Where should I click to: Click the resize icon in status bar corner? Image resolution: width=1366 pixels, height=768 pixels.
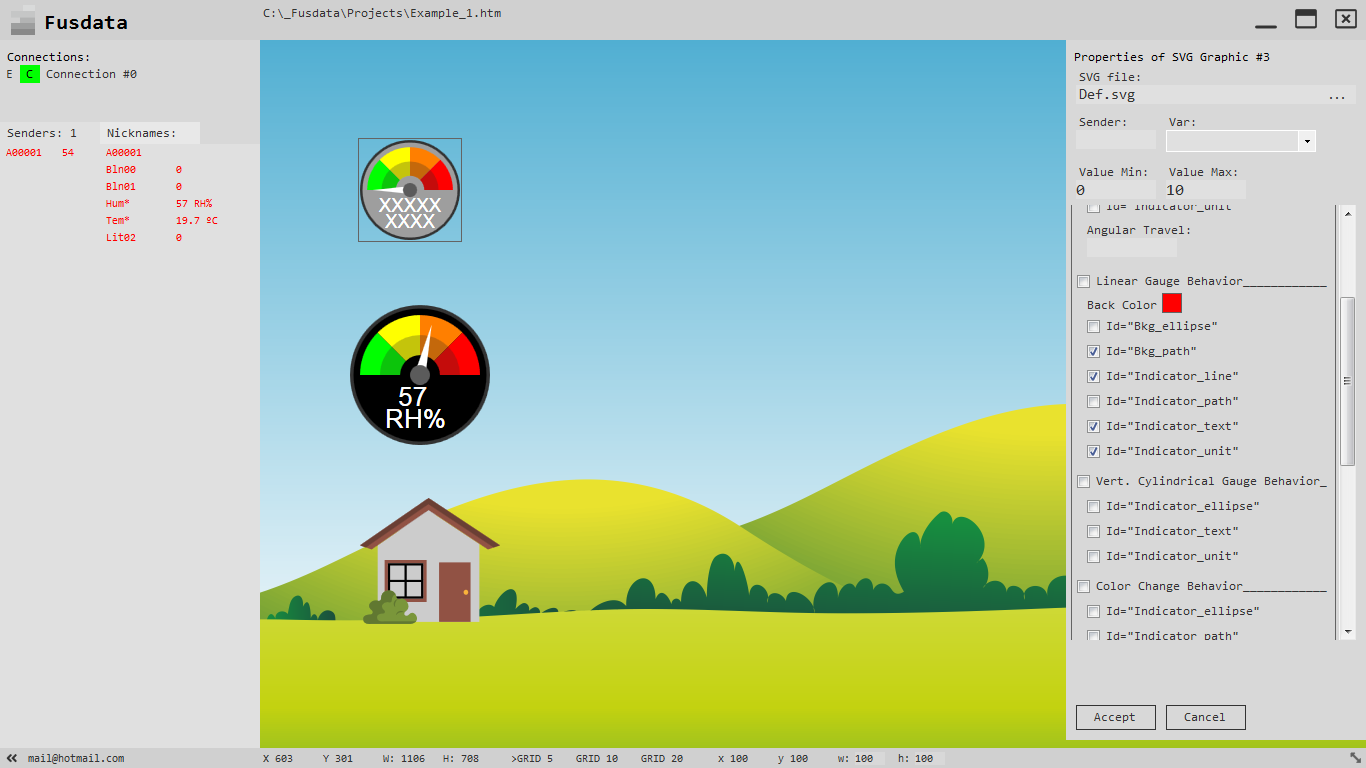(x=1355, y=758)
